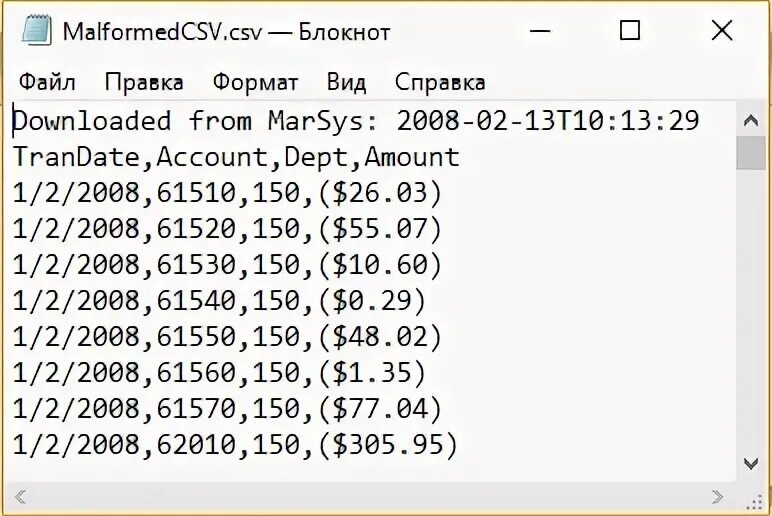Viewport: 772px width, 516px height.
Task: Open the Правка menu
Action: click(x=144, y=82)
